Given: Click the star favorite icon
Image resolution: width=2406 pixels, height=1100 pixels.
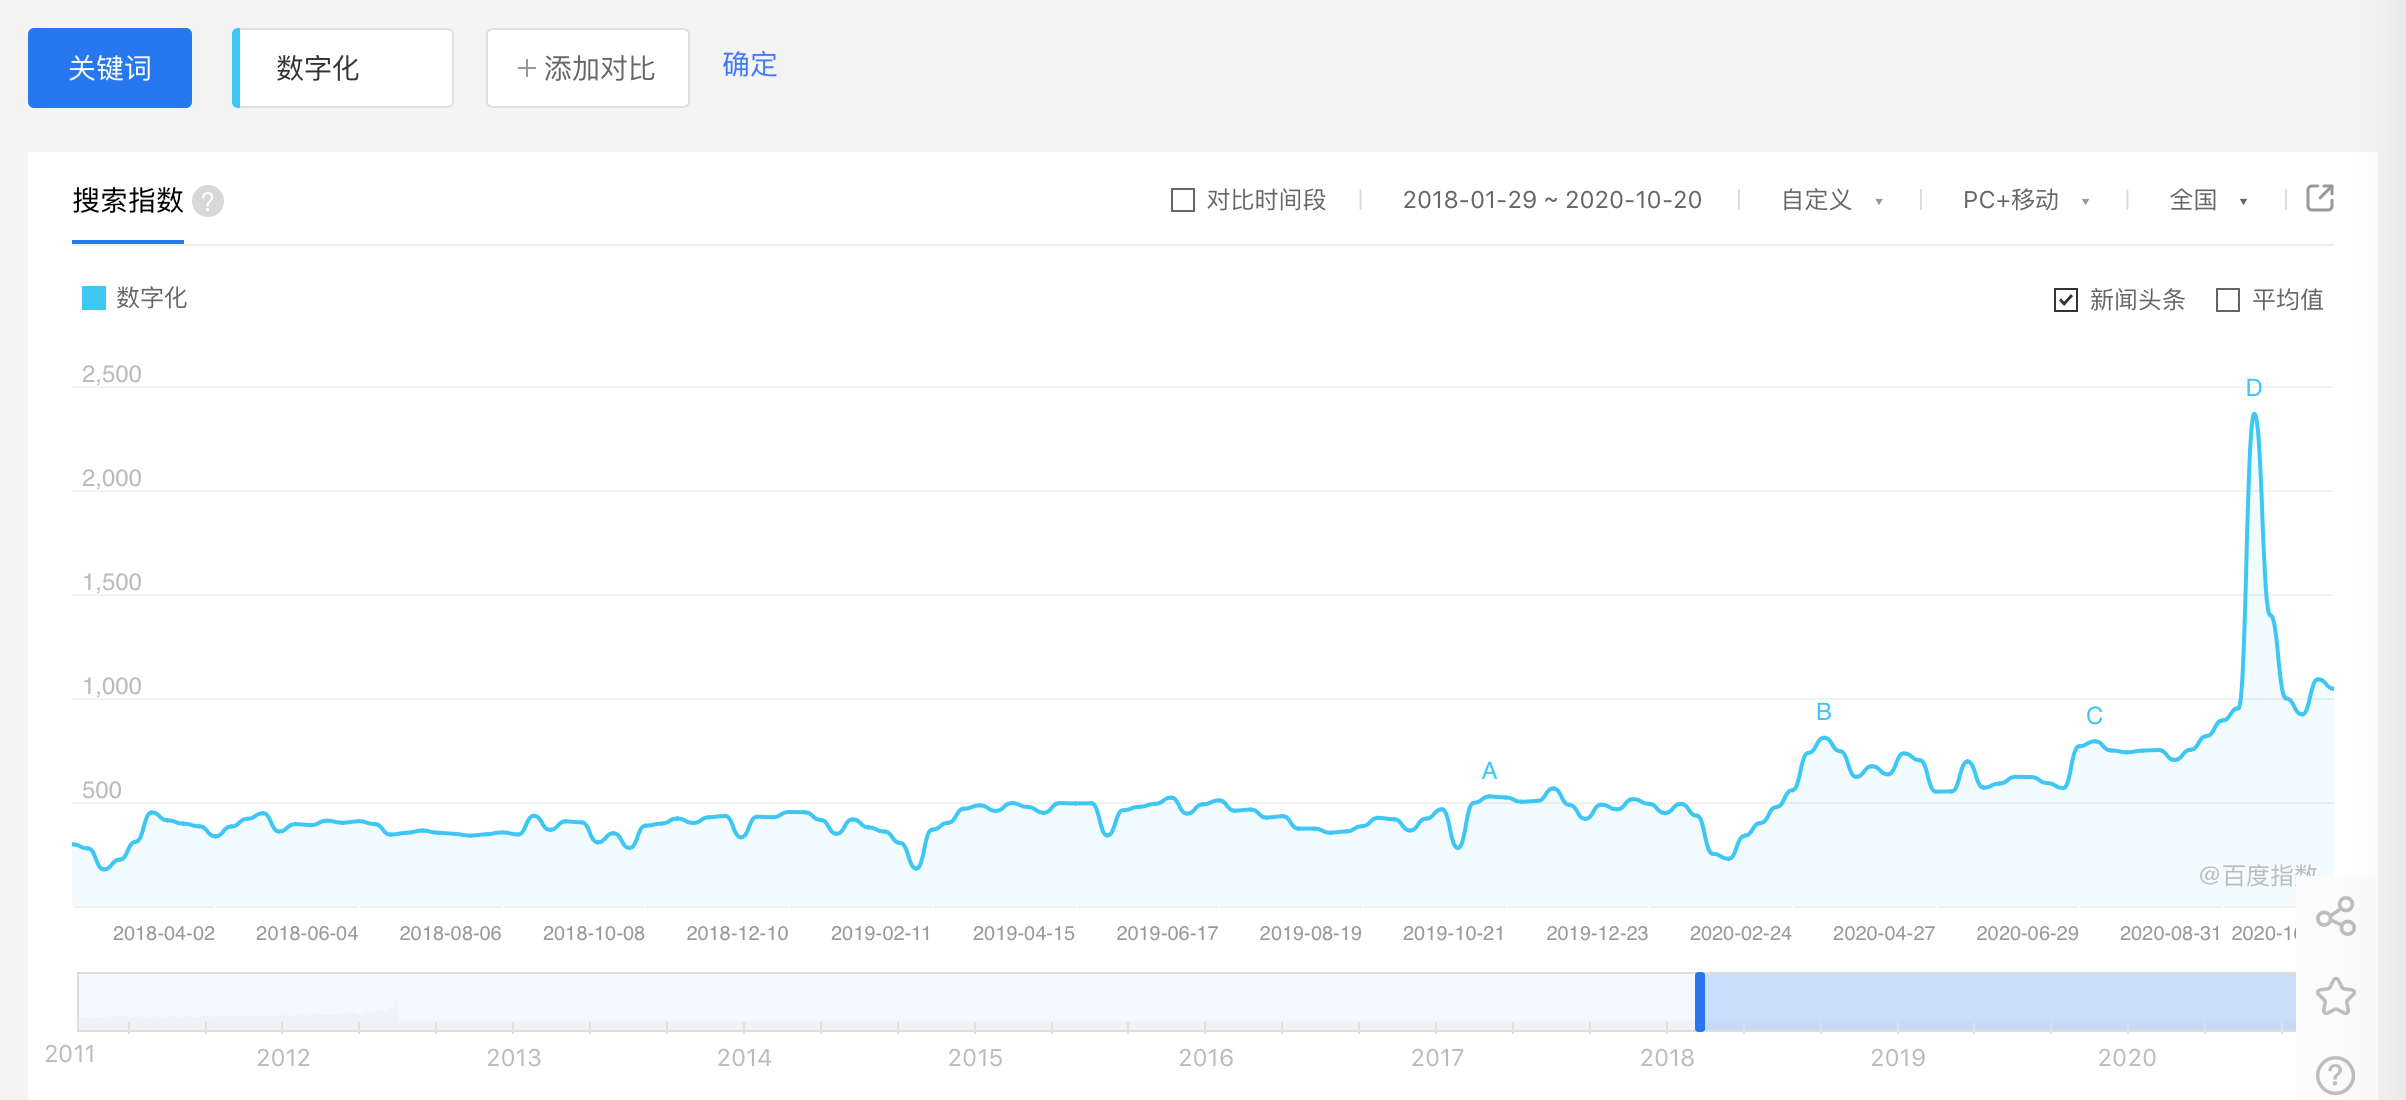Looking at the screenshot, I should click(x=2335, y=996).
